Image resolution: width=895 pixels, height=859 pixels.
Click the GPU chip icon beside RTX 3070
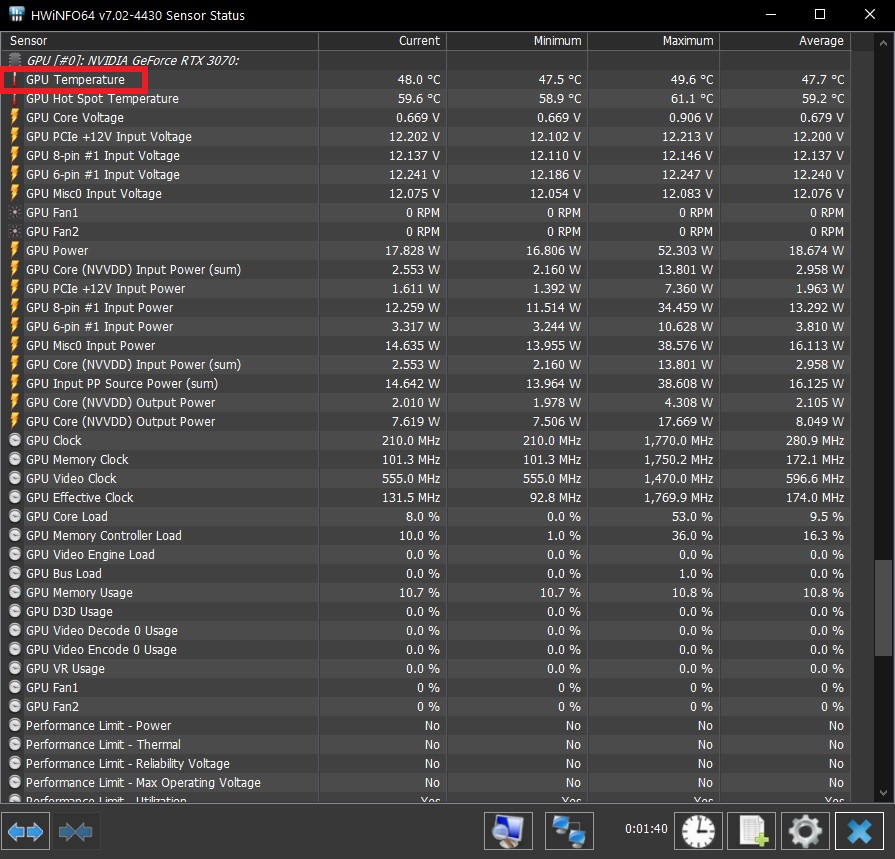point(15,60)
